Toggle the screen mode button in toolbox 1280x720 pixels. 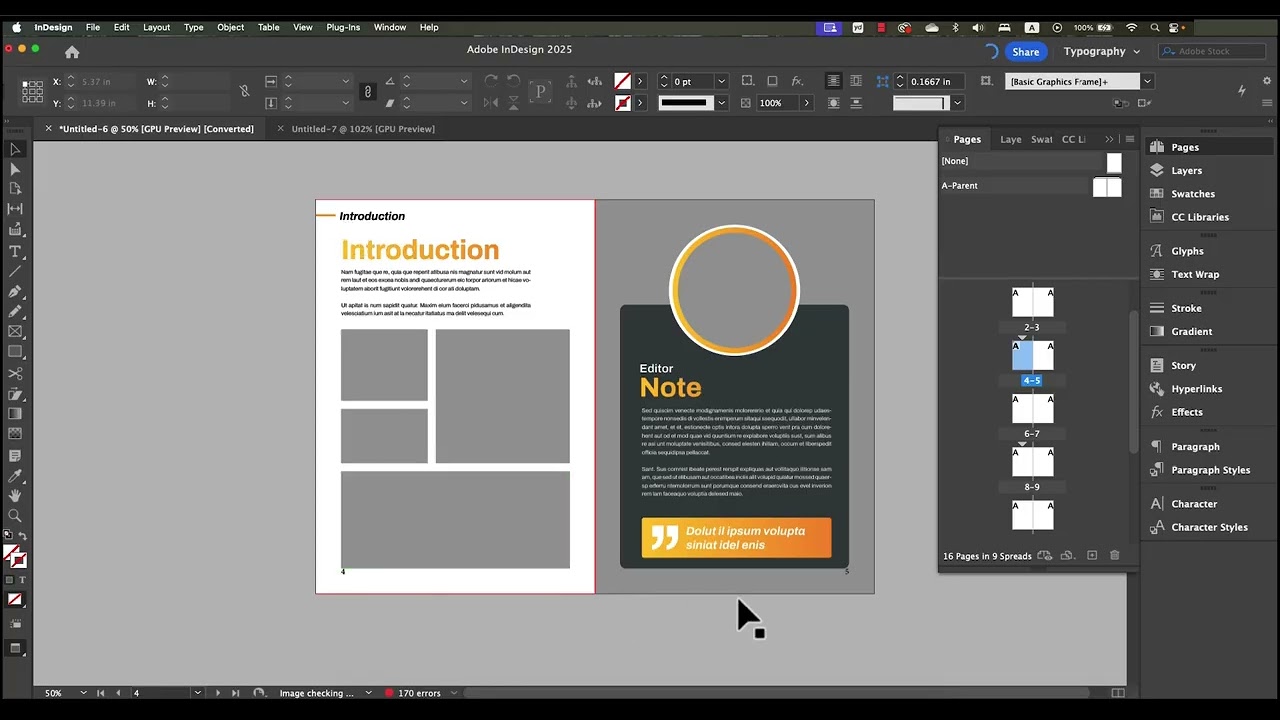(x=15, y=648)
